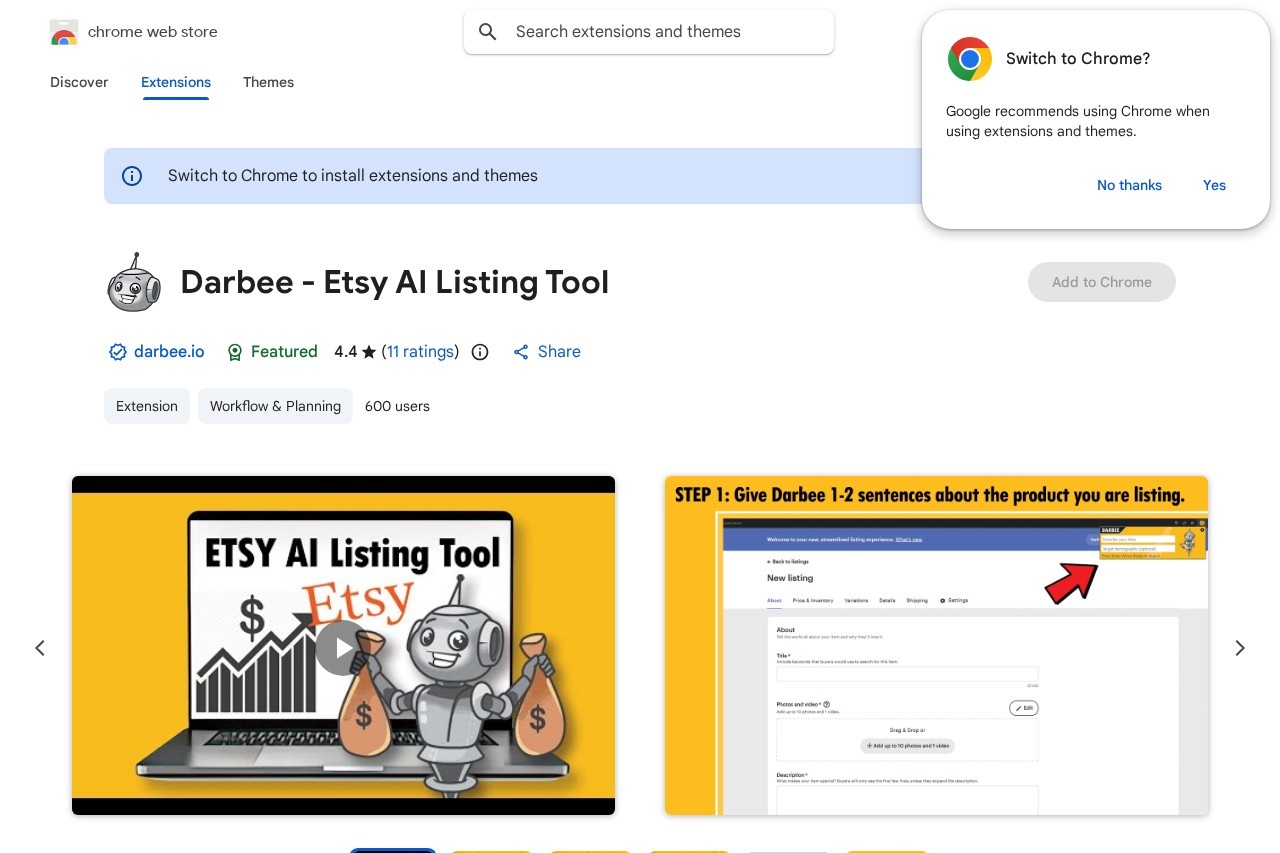Select the Extensions tab
1280x853 pixels.
pyautogui.click(x=176, y=82)
